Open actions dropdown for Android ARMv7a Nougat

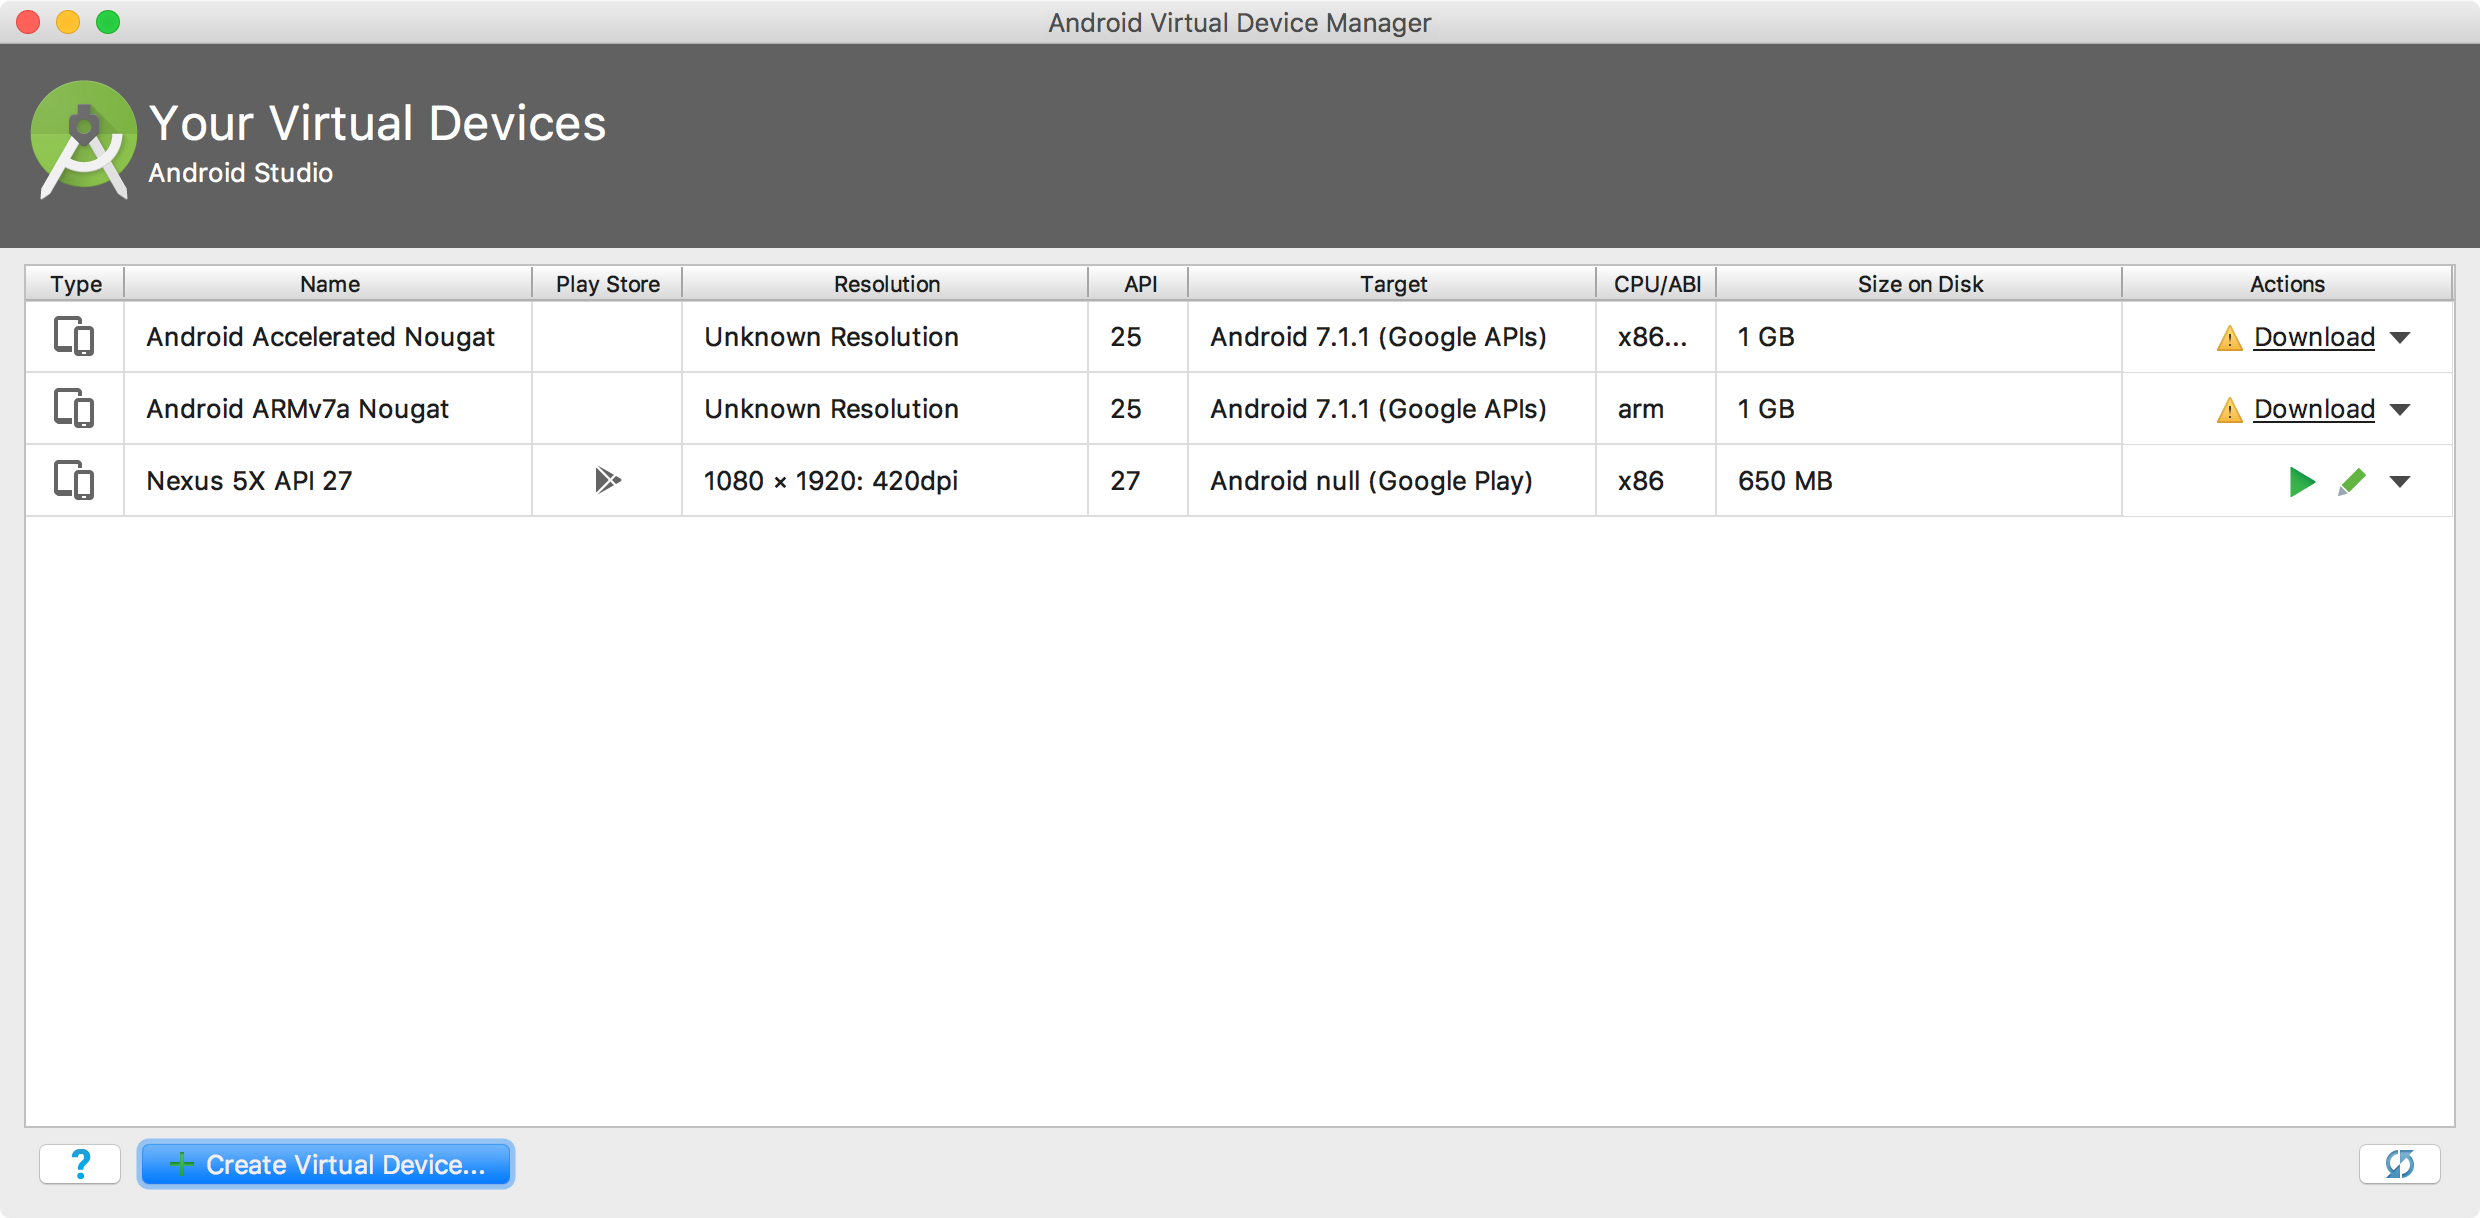[2400, 410]
